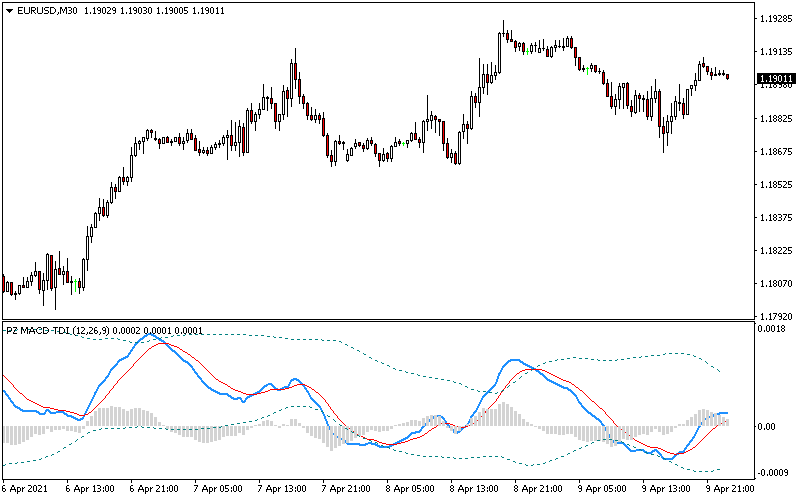Click the 1.17920 price axis label
The height and width of the screenshot is (500, 800).
771,316
